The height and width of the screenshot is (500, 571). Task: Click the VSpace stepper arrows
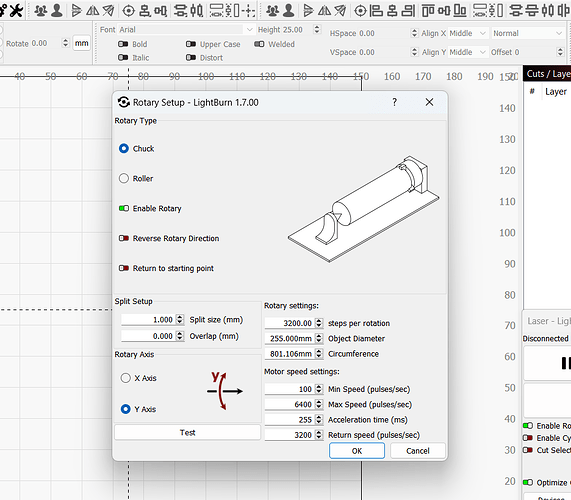pos(414,52)
